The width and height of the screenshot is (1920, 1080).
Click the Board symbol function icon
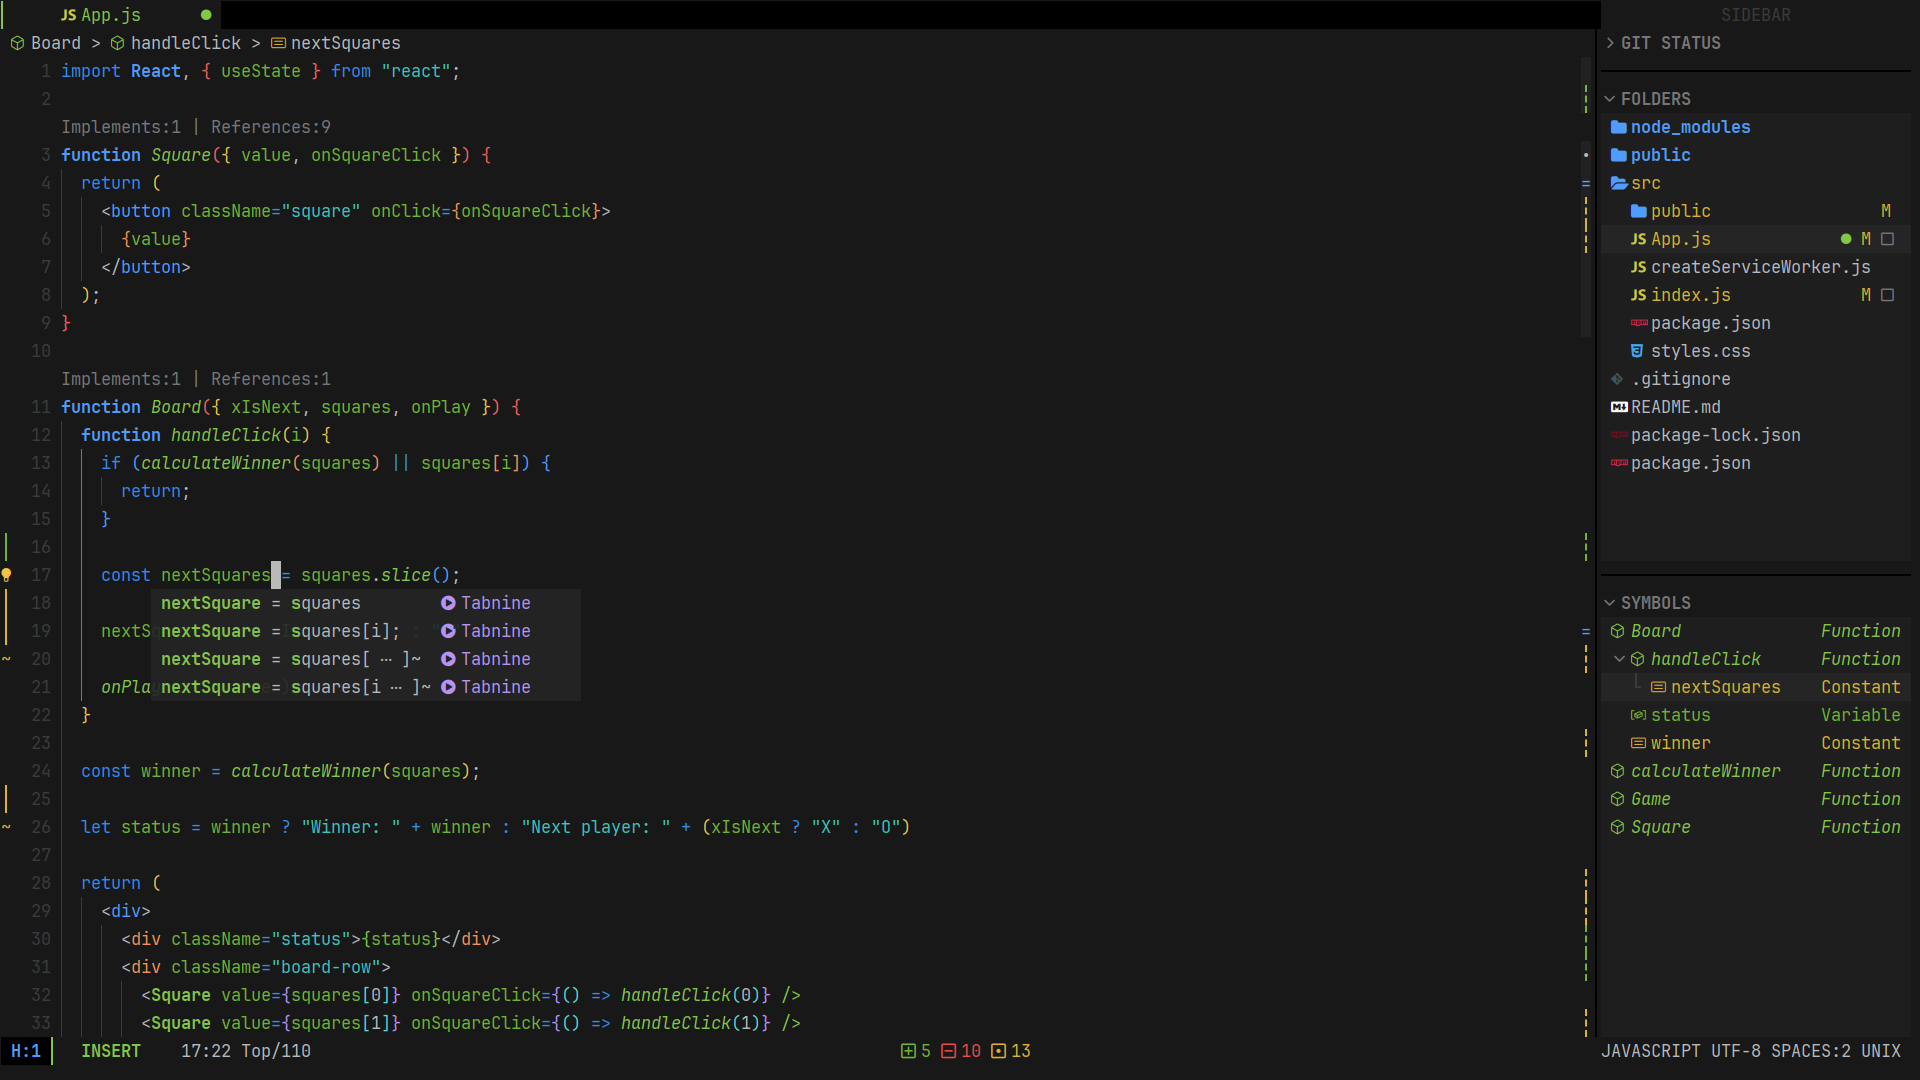[1617, 631]
